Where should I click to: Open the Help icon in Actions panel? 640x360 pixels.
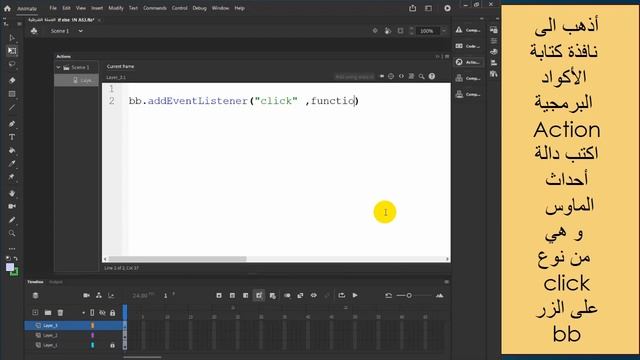432,76
